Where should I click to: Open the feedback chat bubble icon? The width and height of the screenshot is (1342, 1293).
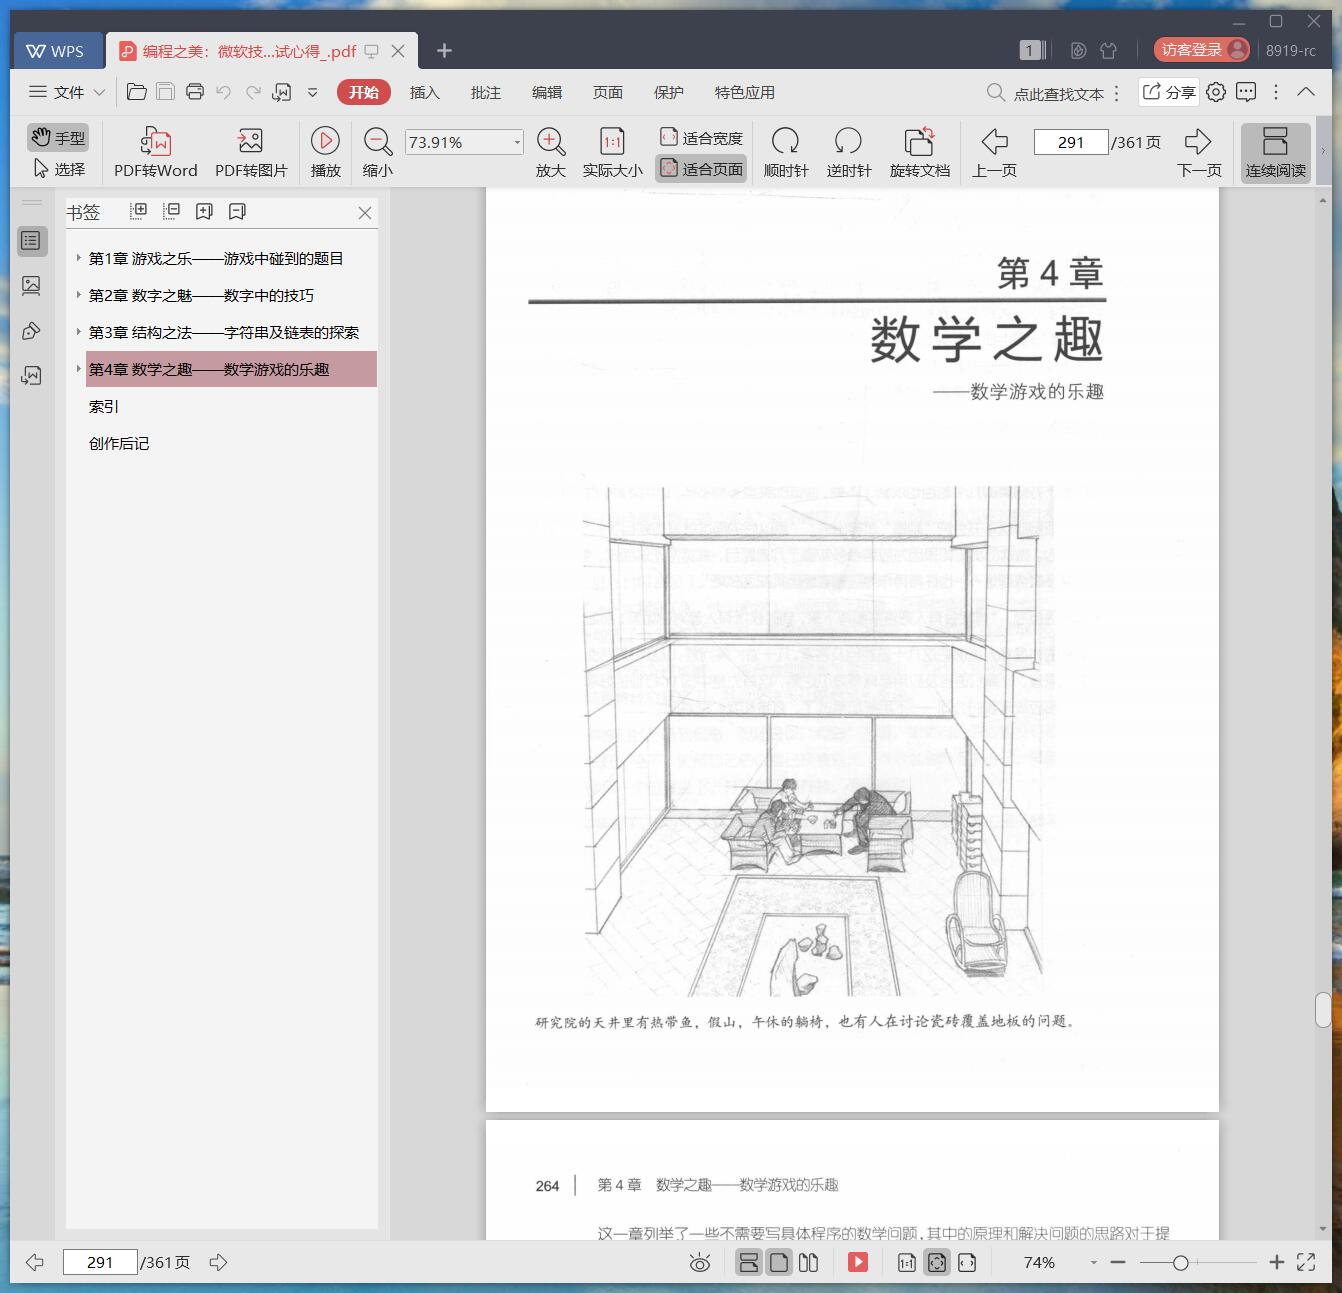pos(1246,92)
